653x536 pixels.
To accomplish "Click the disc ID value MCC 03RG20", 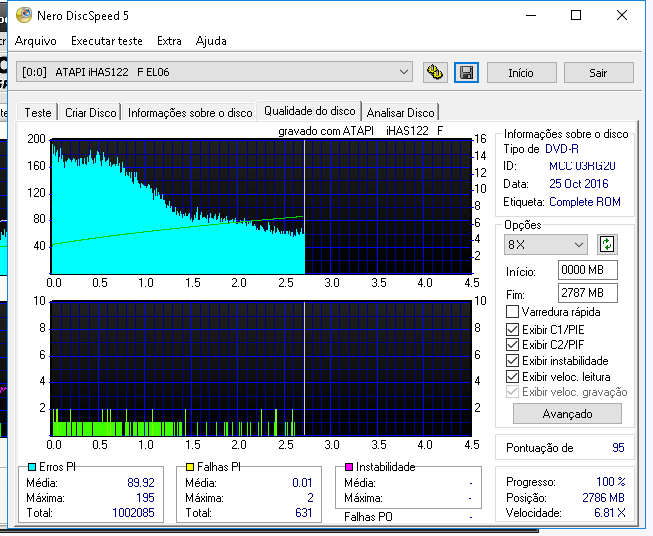I will (x=582, y=166).
